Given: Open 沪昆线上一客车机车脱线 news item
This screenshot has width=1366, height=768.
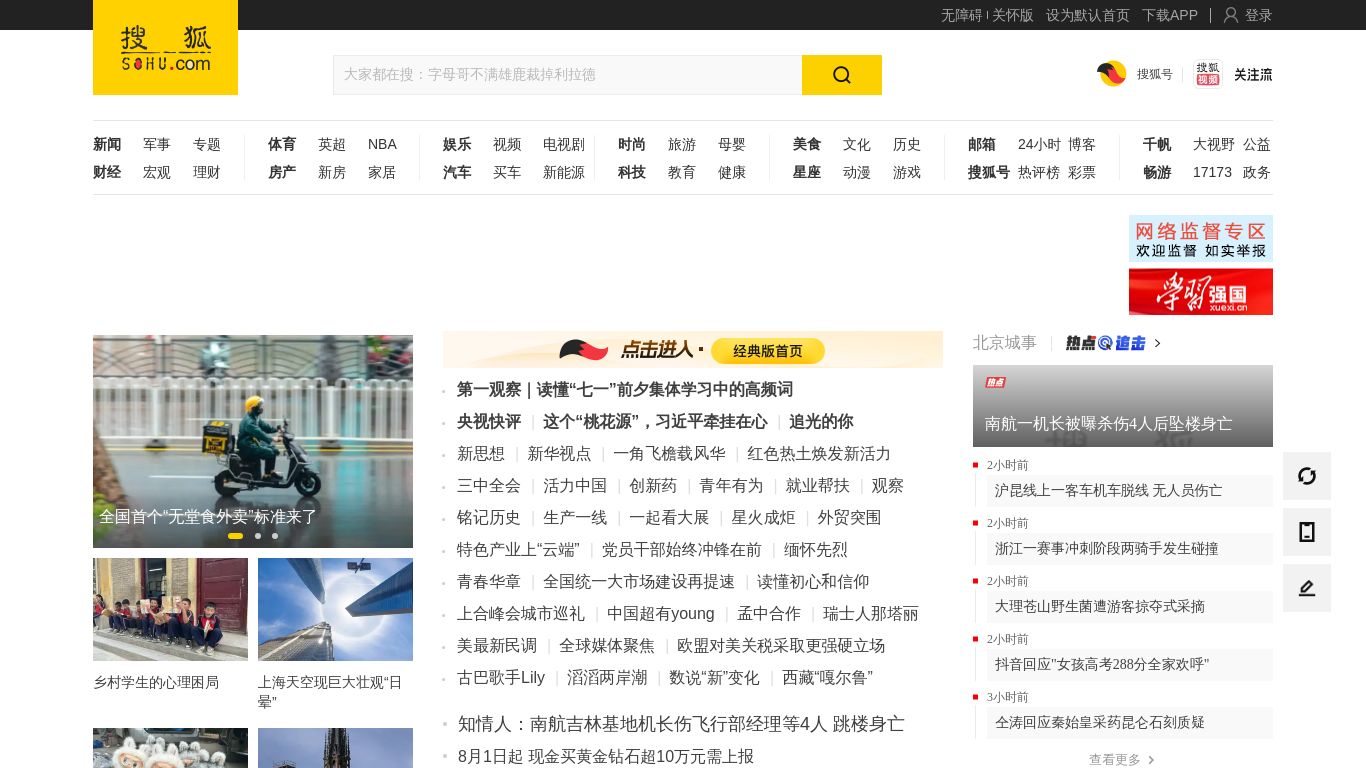Looking at the screenshot, I should click(1130, 490).
